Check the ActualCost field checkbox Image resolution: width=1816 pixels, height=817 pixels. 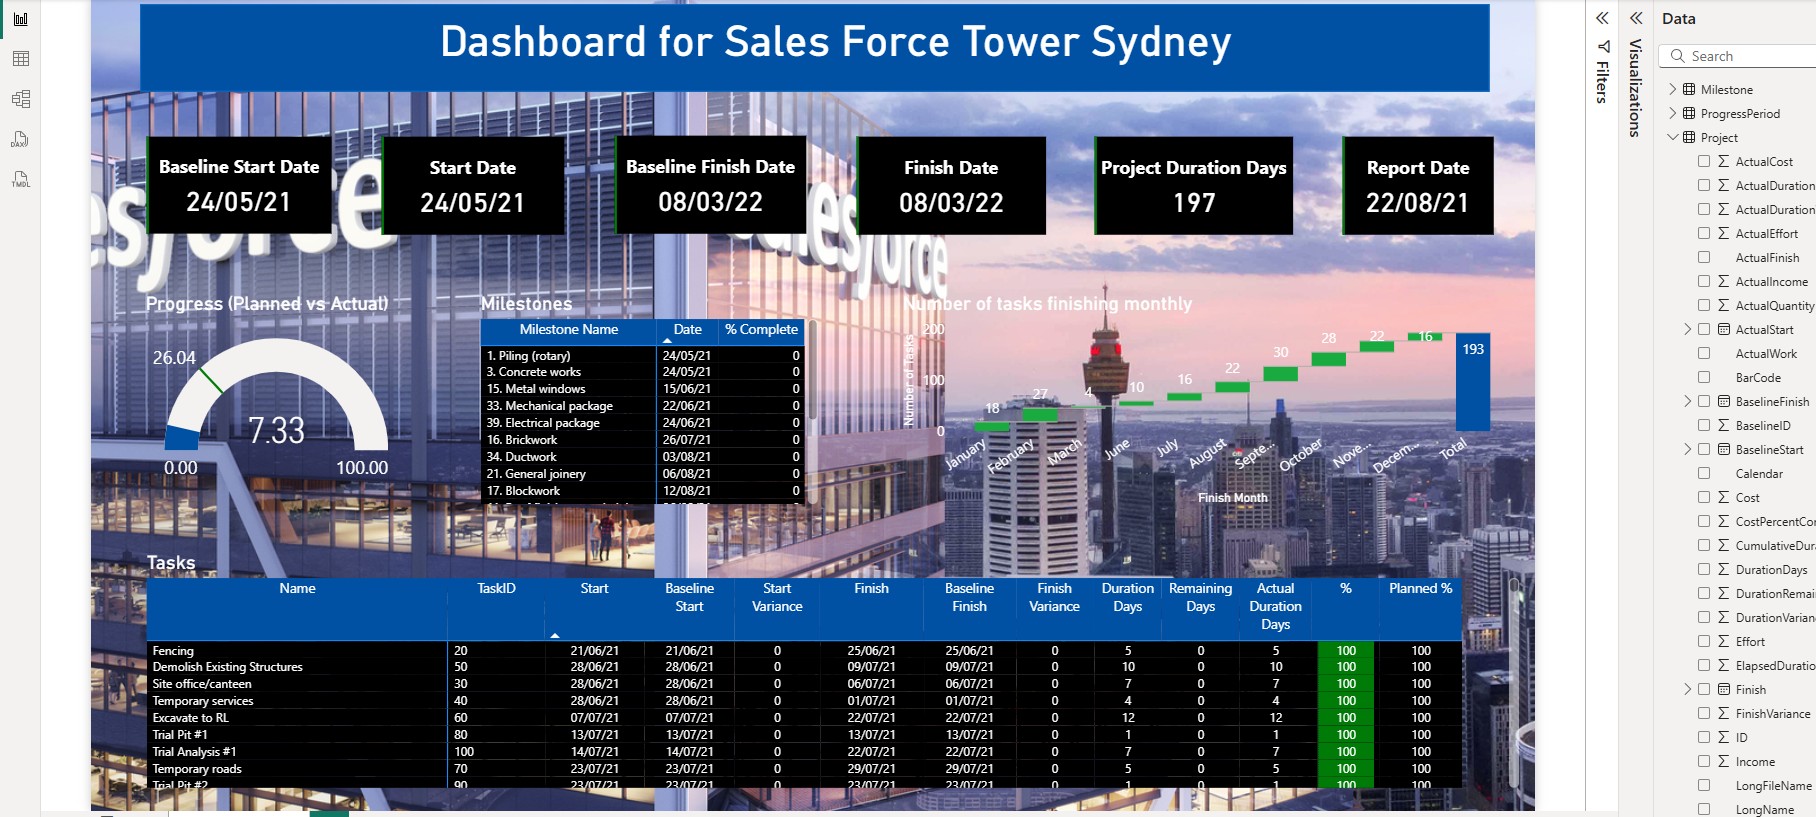[x=1704, y=161]
